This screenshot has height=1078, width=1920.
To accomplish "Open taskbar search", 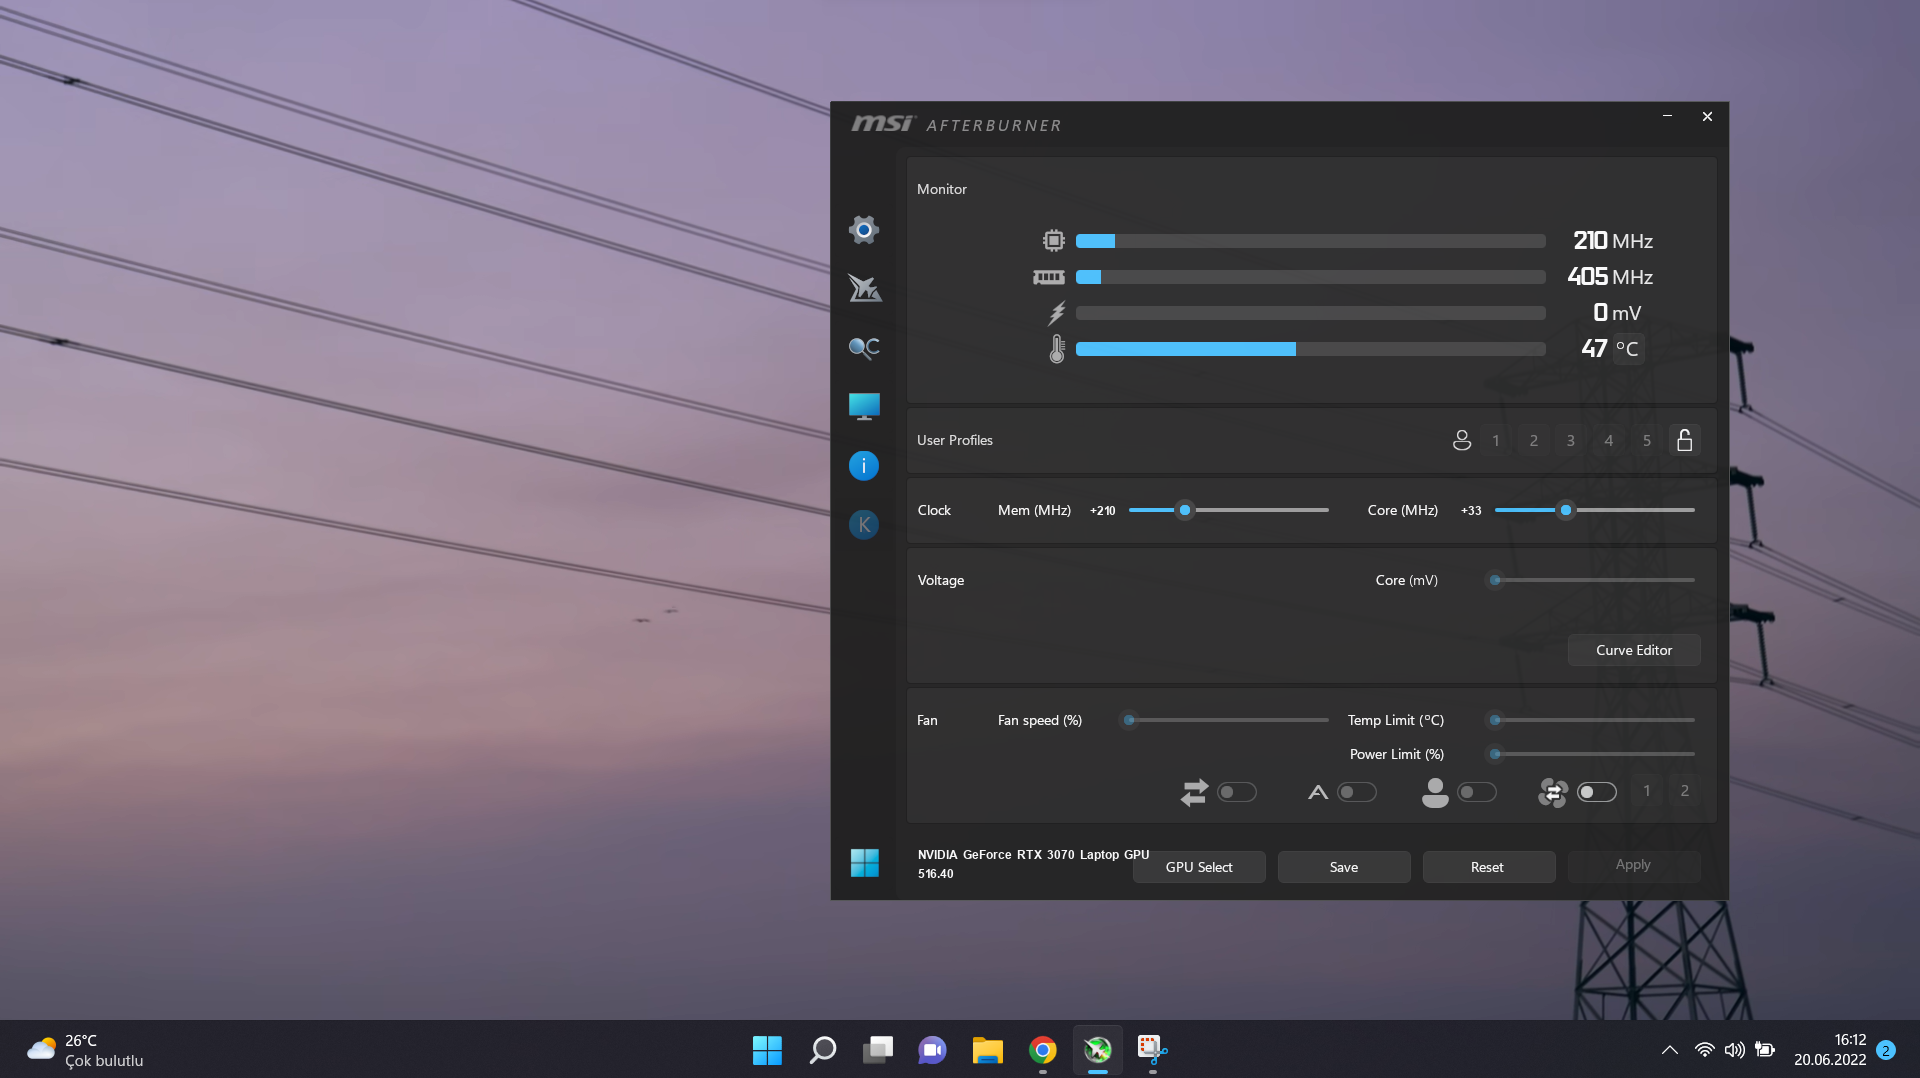I will [x=822, y=1049].
